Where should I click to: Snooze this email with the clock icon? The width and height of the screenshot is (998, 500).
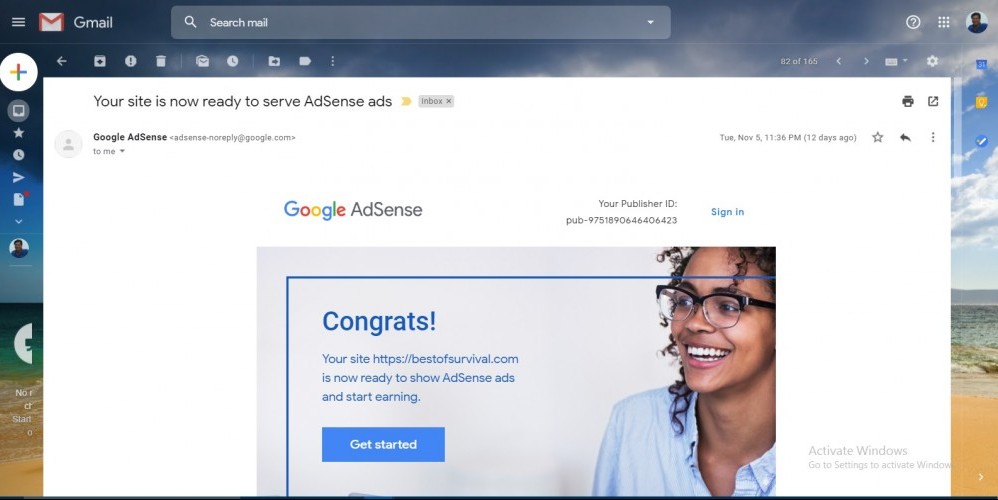click(x=233, y=61)
